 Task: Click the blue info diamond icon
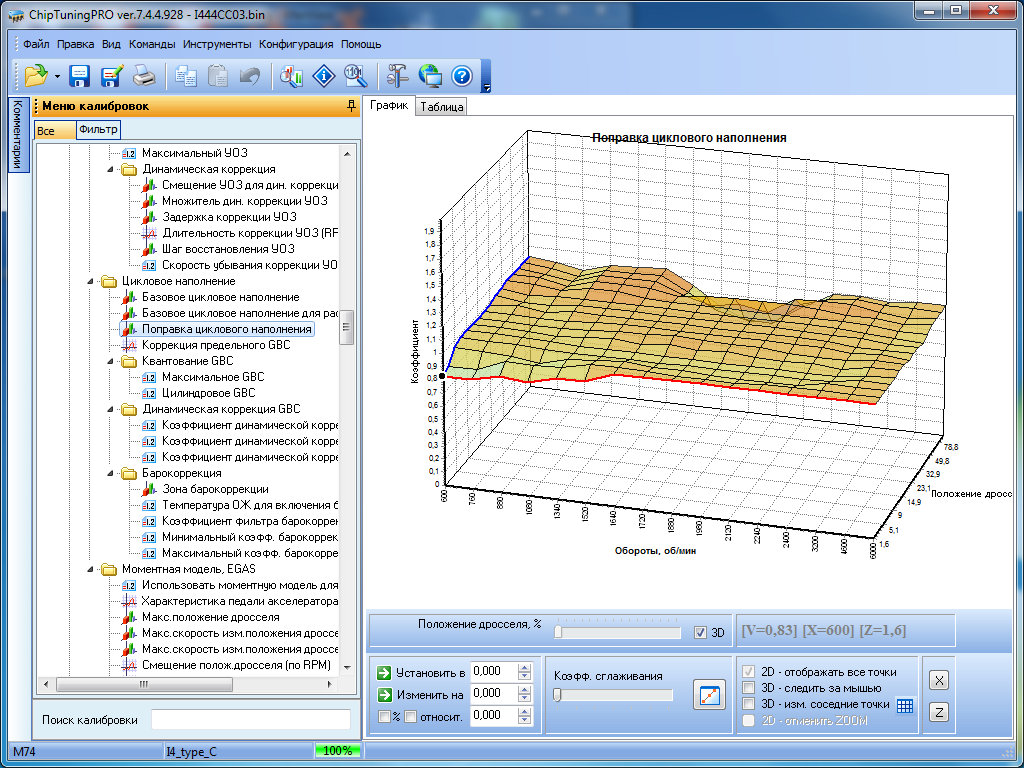pyautogui.click(x=323, y=75)
